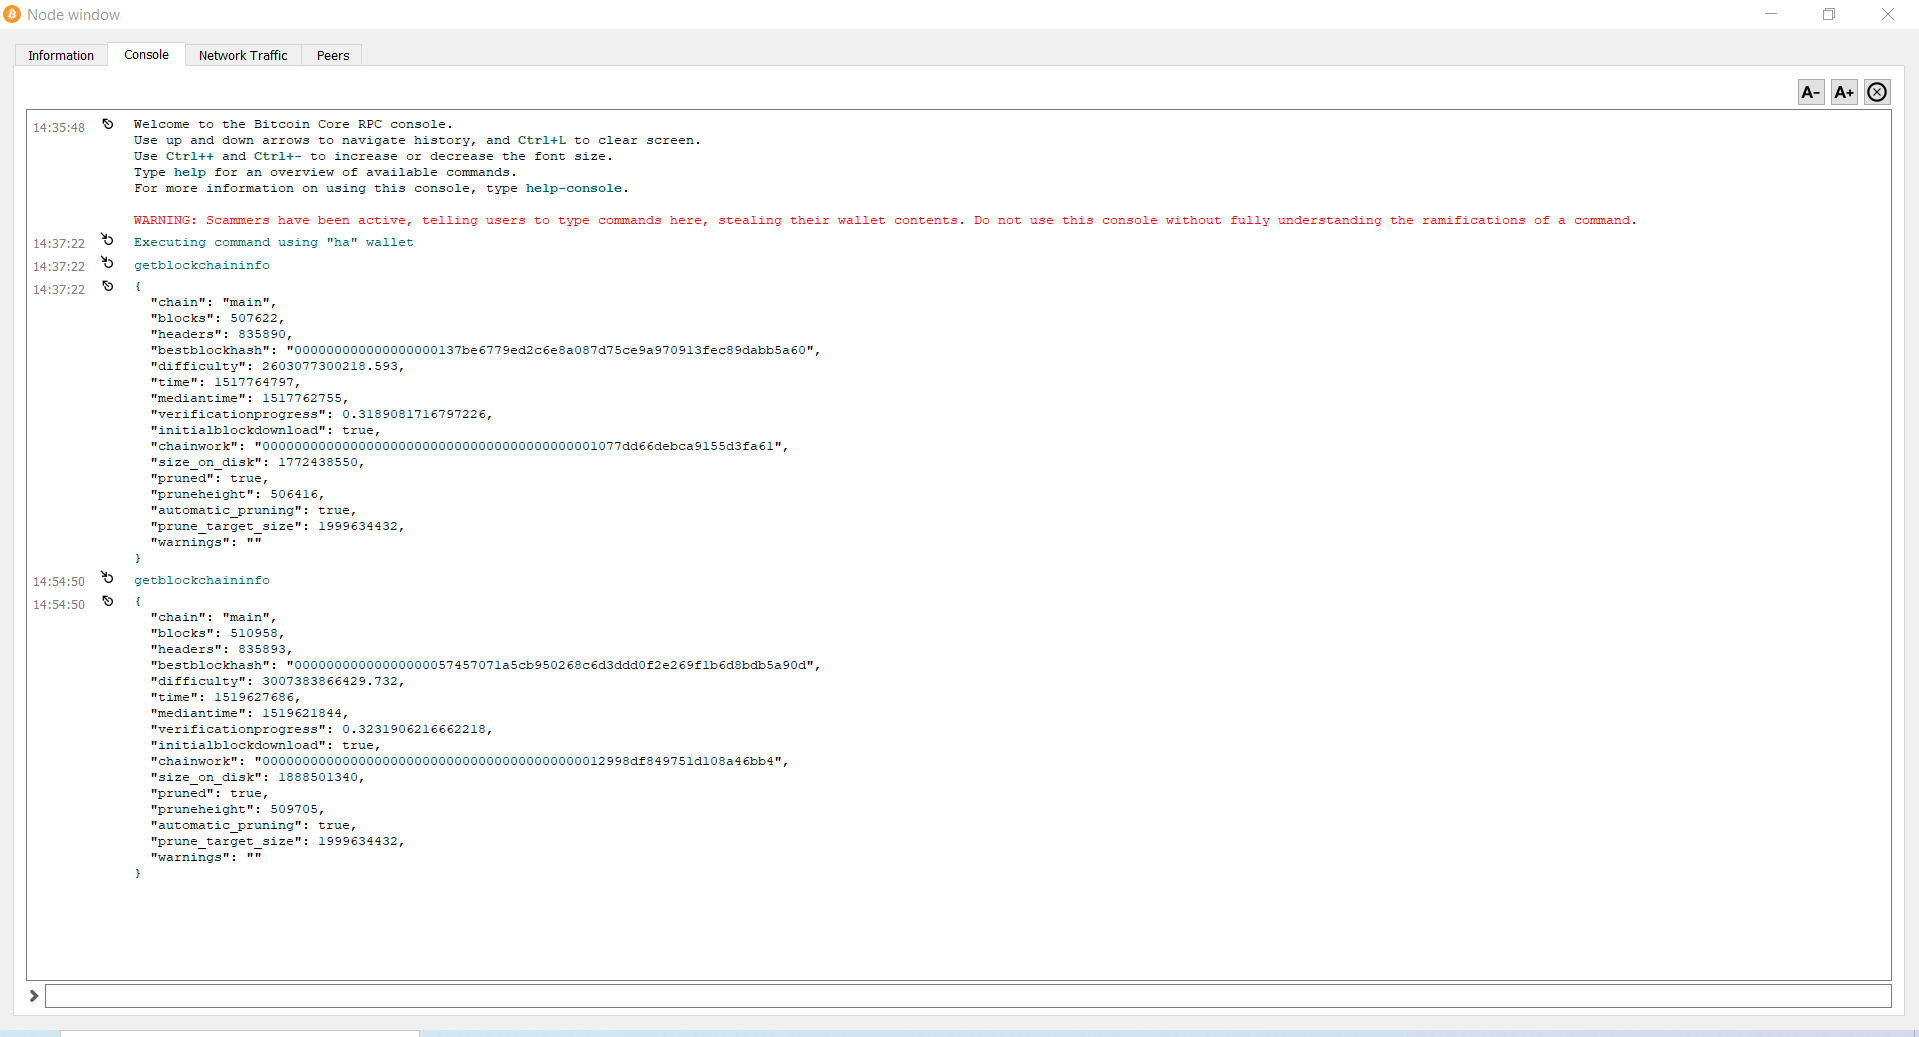
Task: Click the "headers": 835893 line
Action: click(x=221, y=649)
